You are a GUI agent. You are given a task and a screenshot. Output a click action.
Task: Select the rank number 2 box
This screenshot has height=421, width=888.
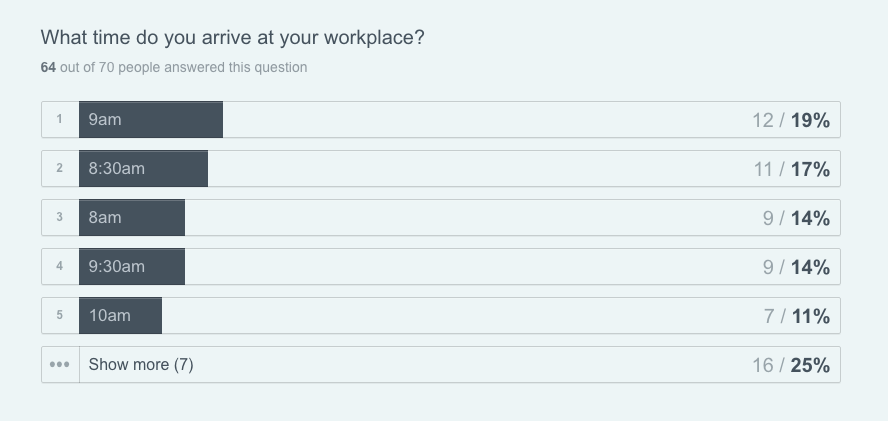(60, 169)
